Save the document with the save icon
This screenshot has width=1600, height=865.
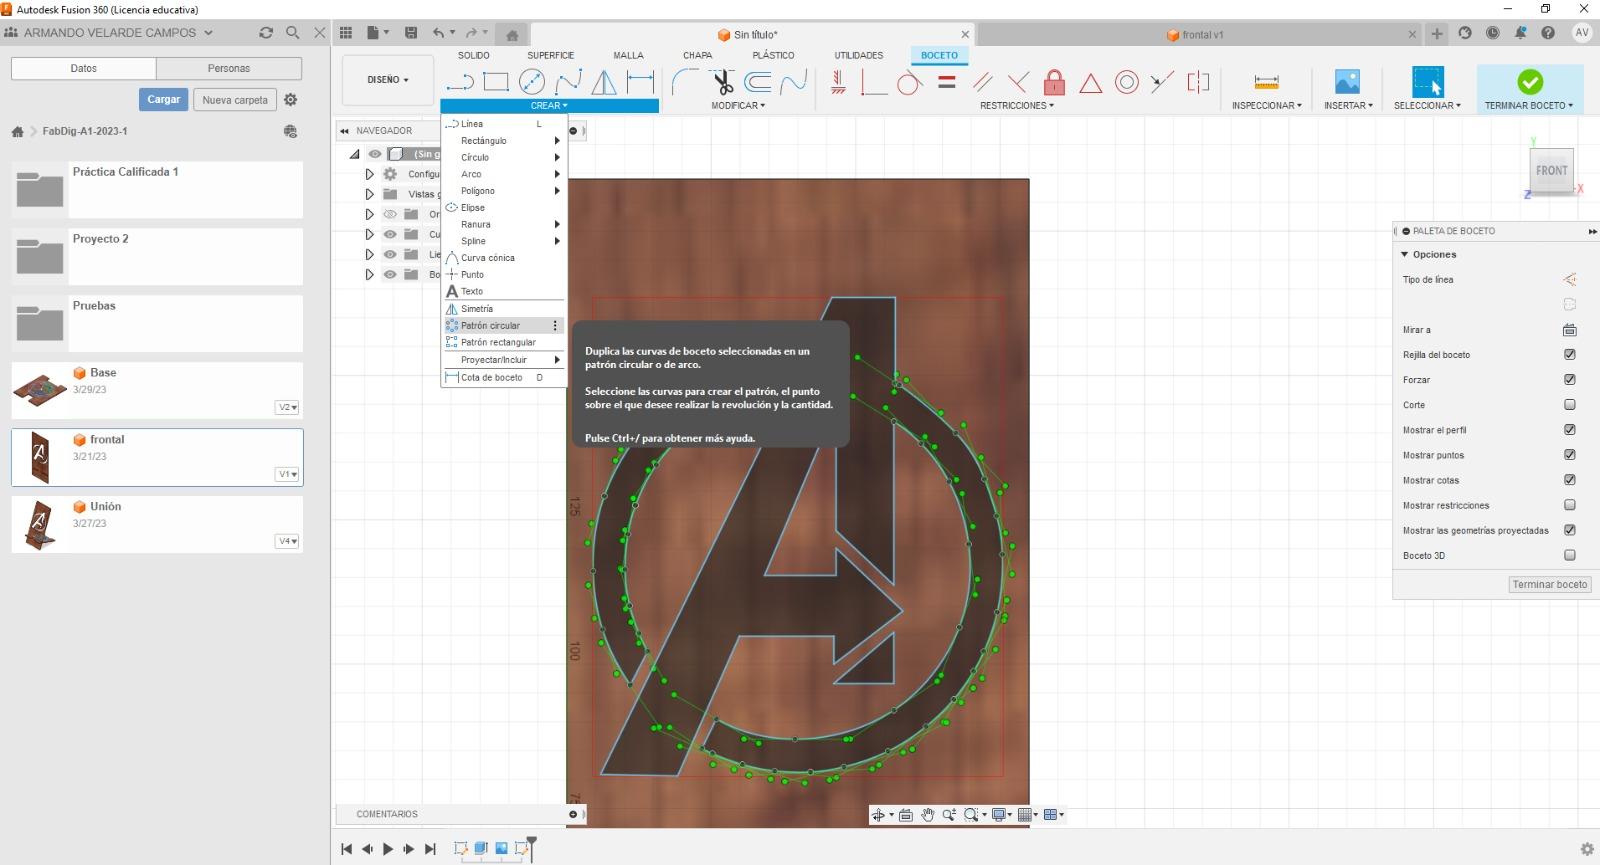click(411, 33)
